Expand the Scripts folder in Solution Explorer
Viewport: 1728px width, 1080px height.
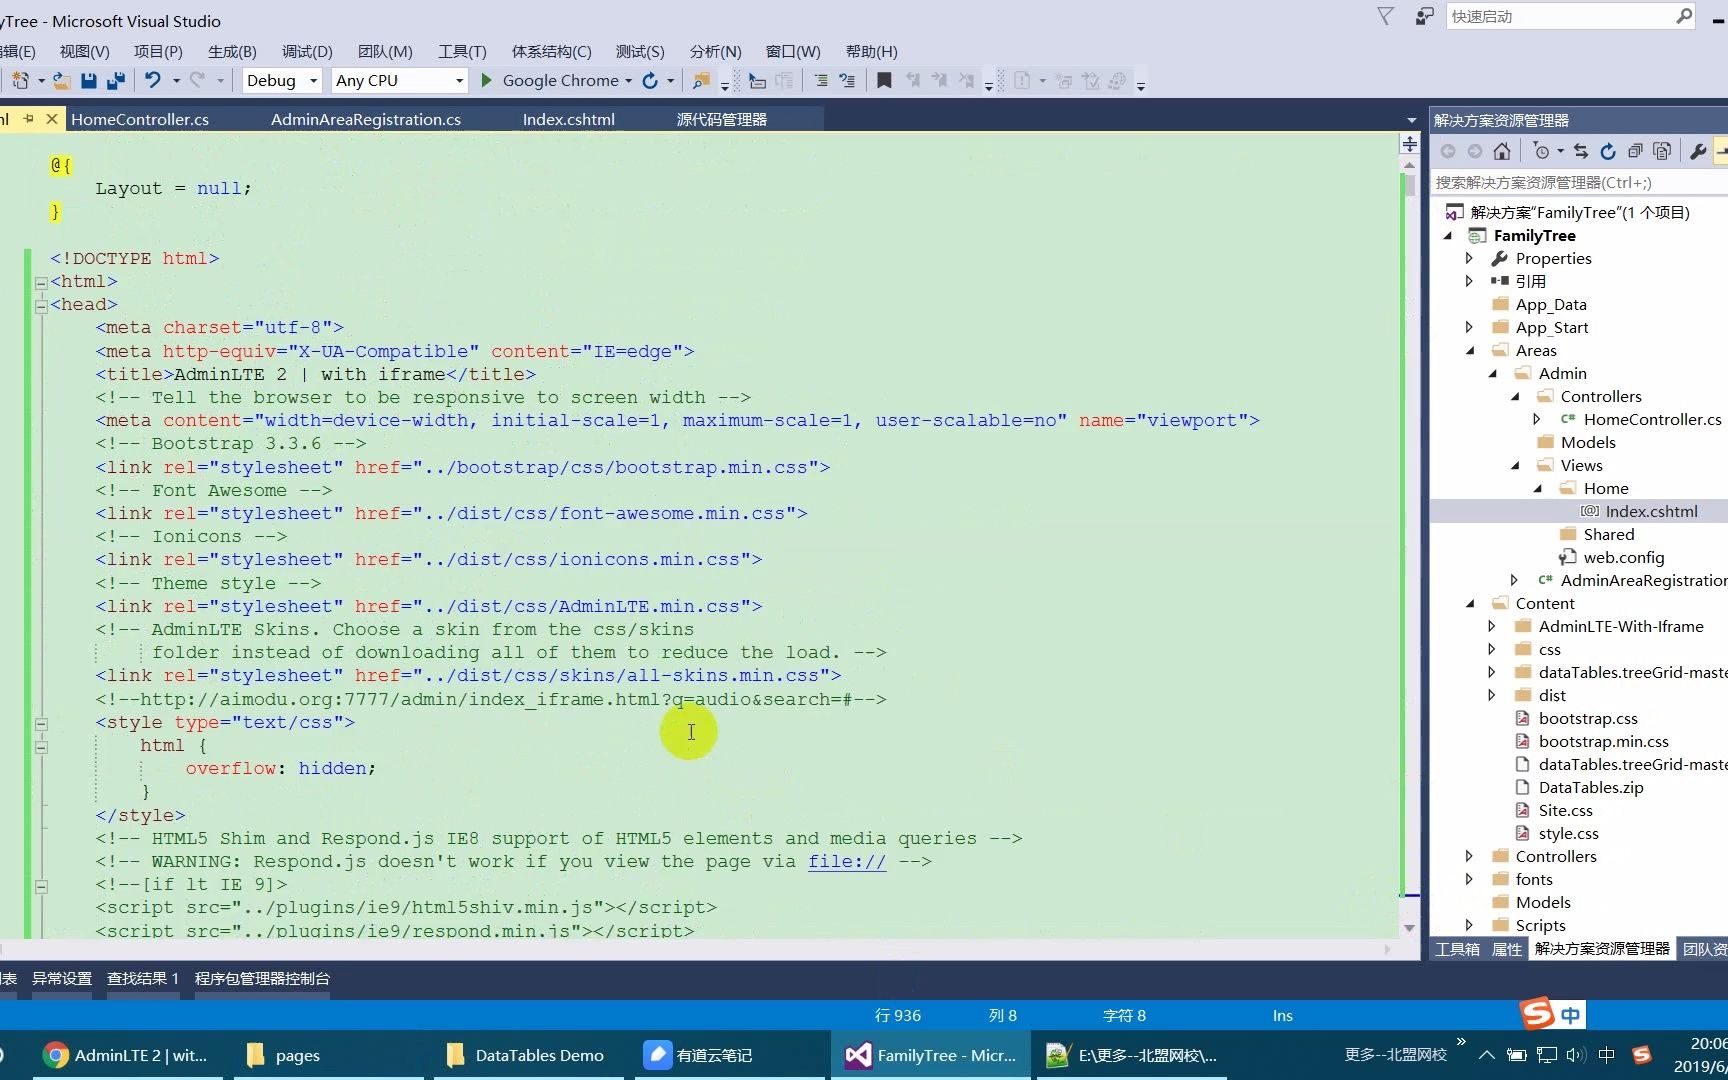1469,925
